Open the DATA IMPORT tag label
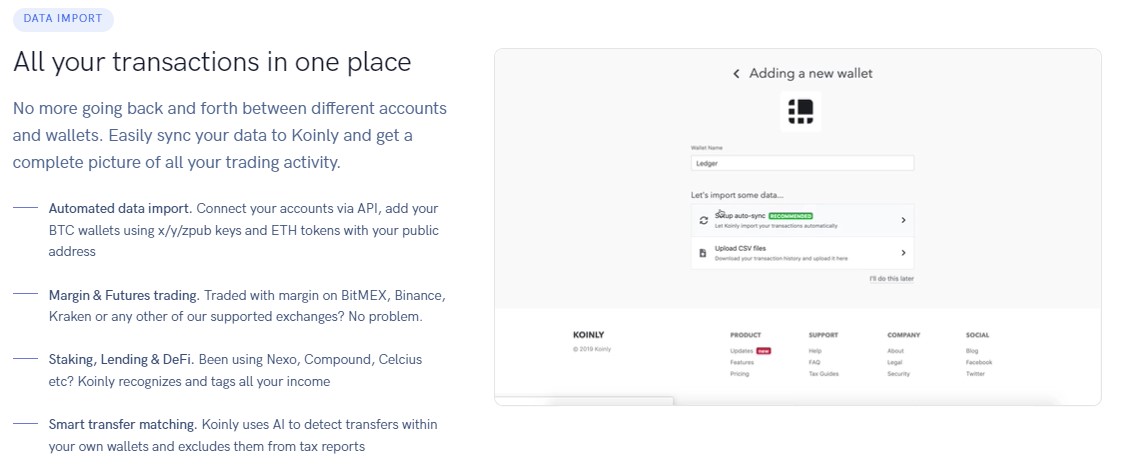 point(64,18)
